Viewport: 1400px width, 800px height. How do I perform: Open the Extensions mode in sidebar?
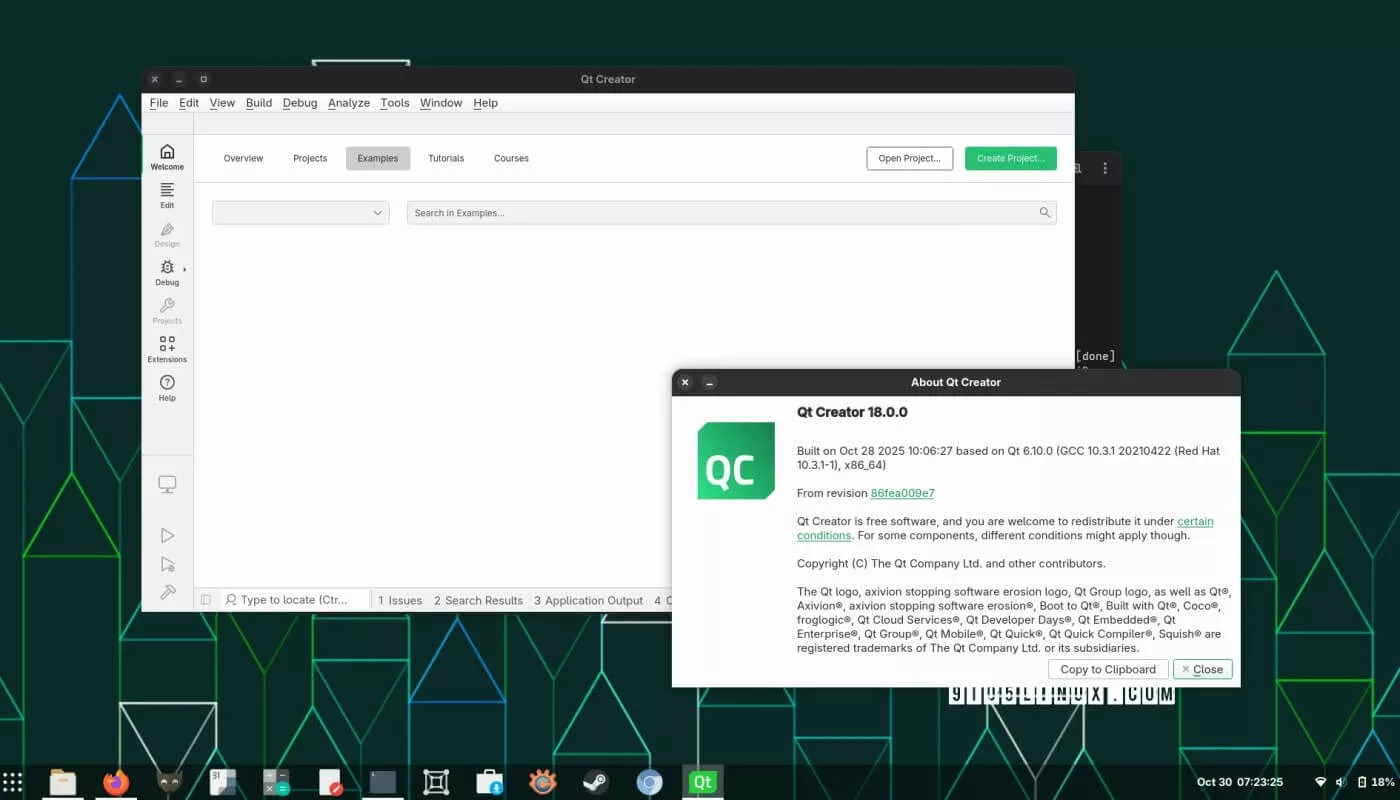point(167,348)
